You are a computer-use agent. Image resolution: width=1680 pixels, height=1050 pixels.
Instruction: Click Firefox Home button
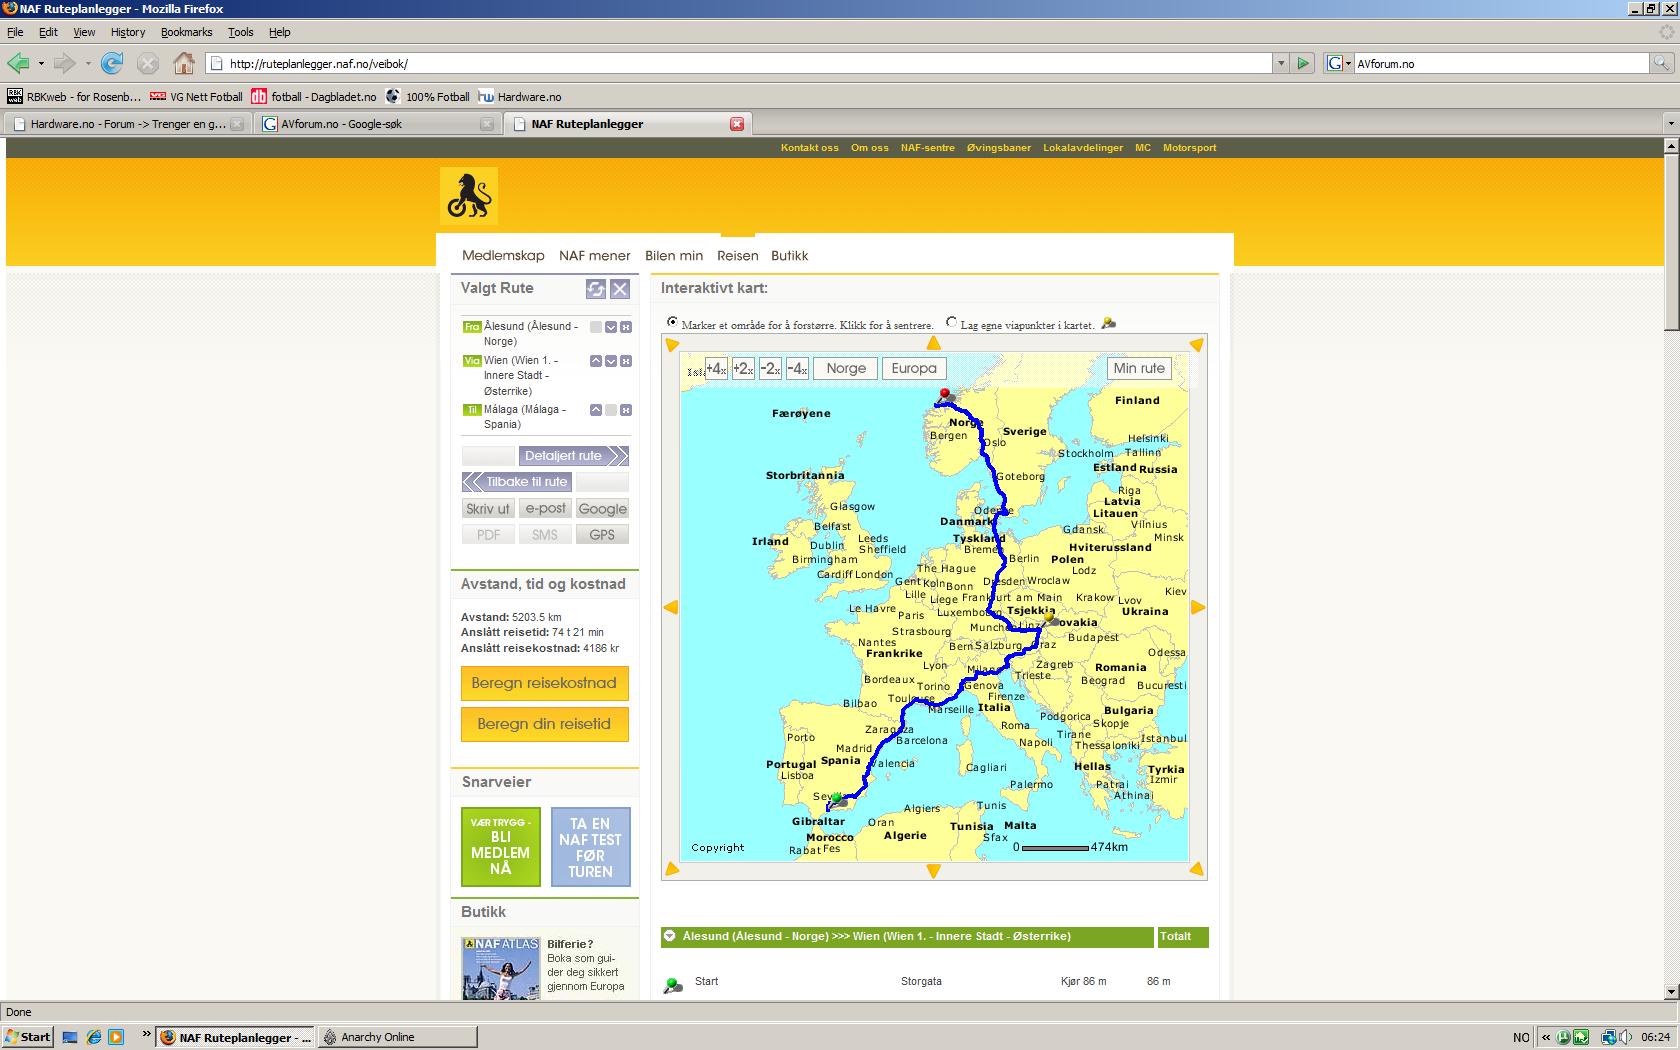[x=184, y=63]
